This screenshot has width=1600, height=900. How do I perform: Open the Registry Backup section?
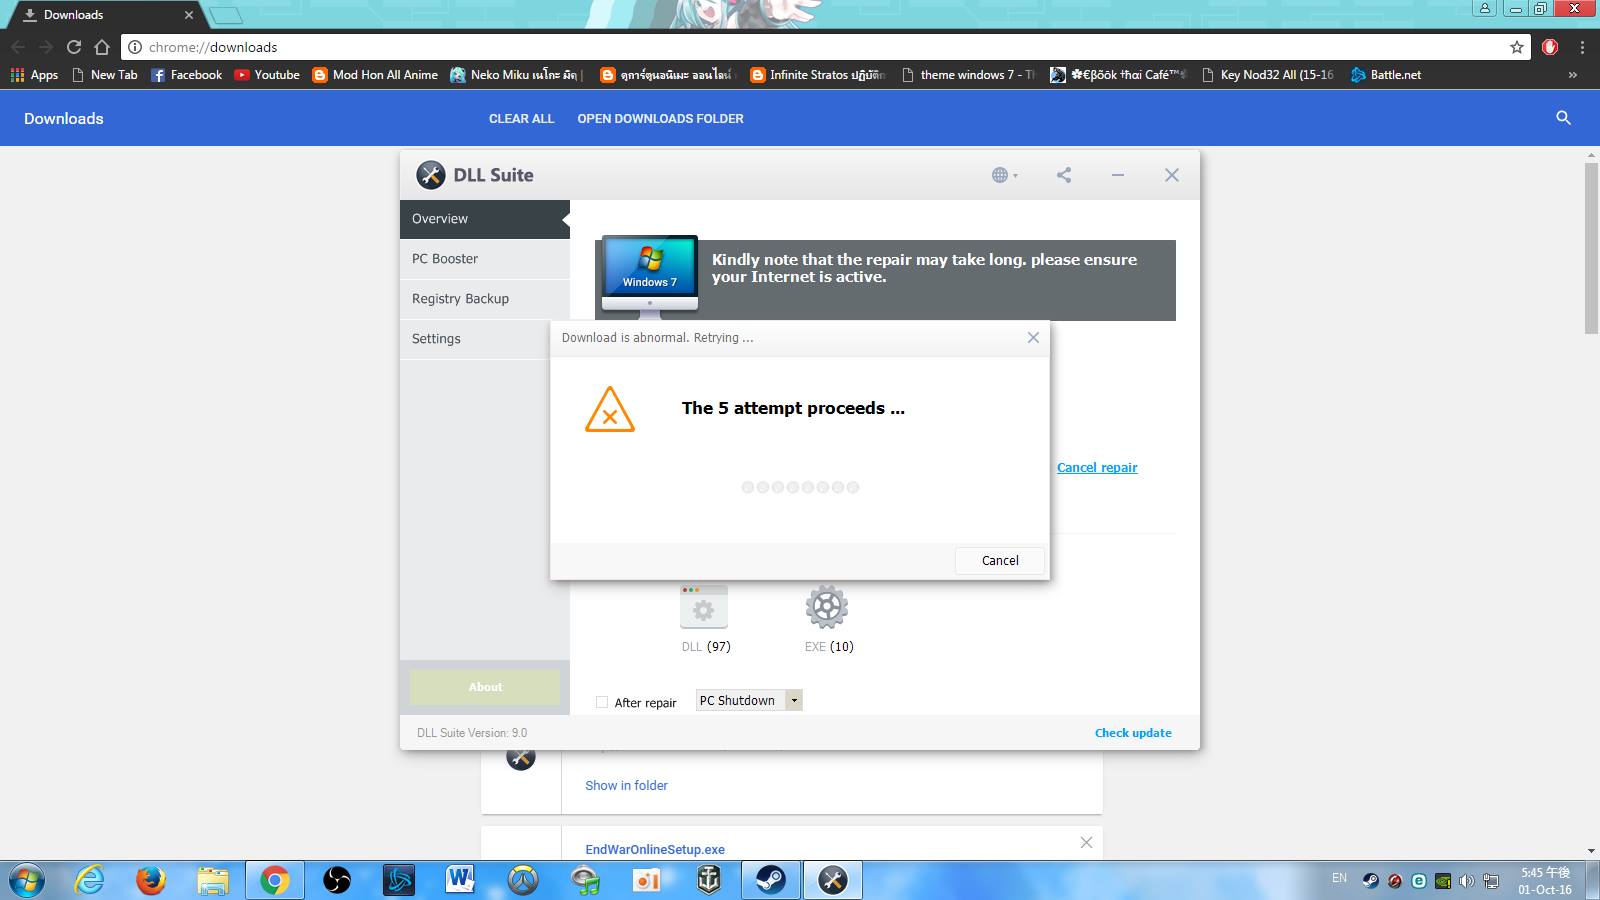(485, 299)
